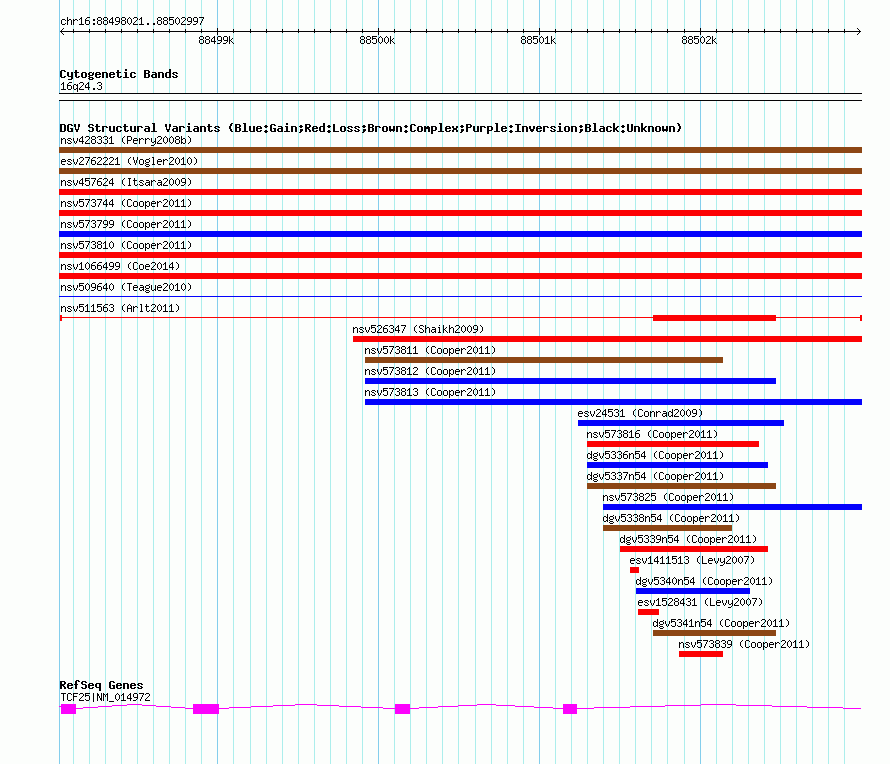This screenshot has height=764, width=890.
Task: Click the brown dgv5338n54 bar
Action: 668,528
